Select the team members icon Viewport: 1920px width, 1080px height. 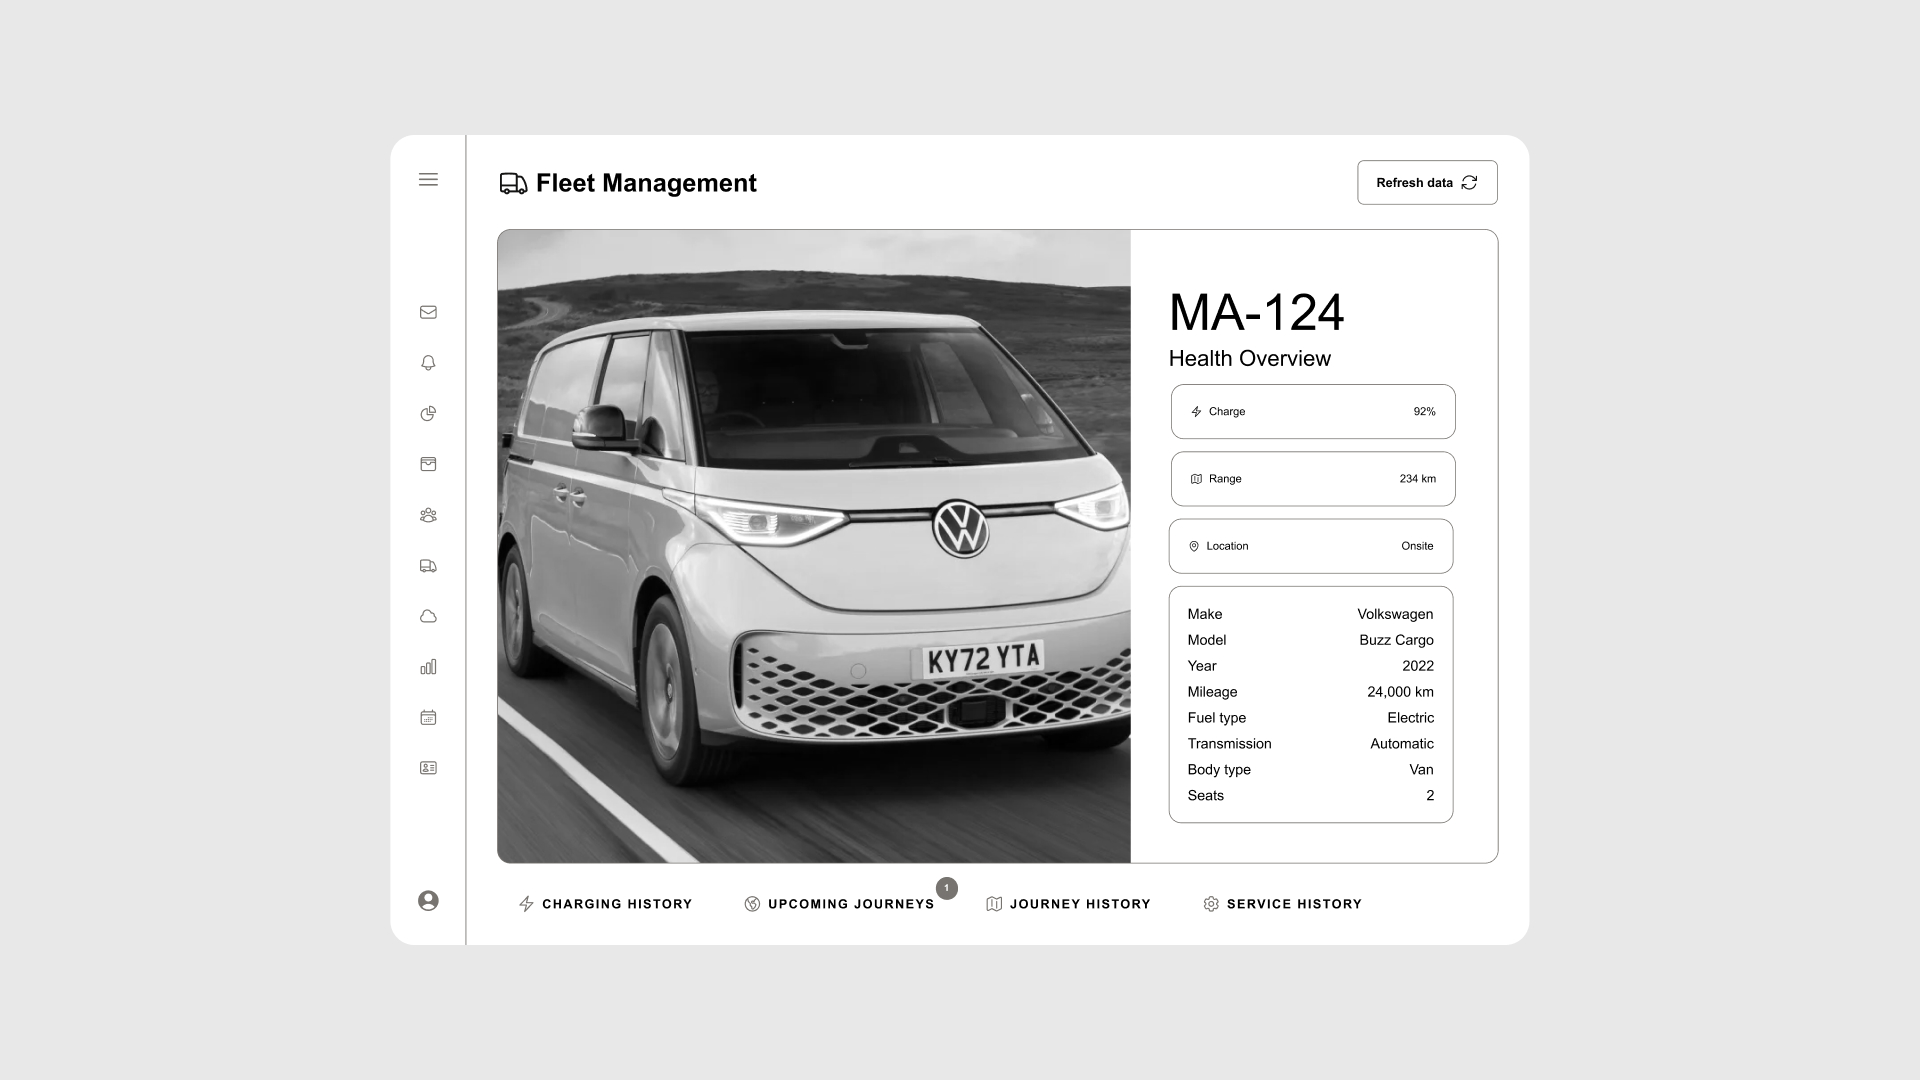[428, 515]
